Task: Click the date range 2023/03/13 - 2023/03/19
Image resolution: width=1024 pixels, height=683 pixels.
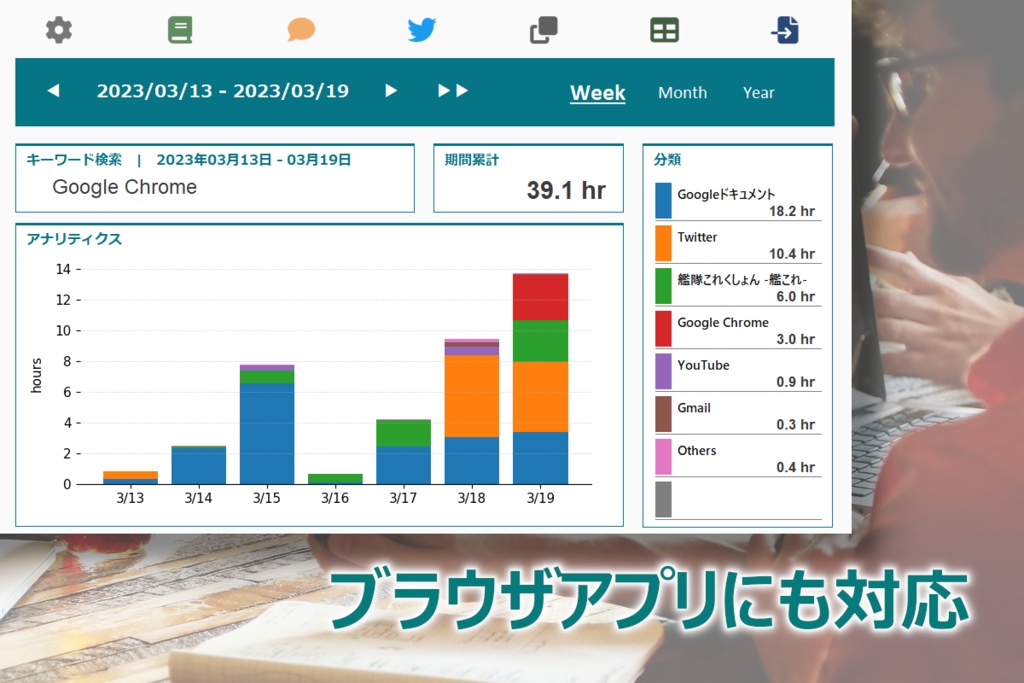Action: 223,91
